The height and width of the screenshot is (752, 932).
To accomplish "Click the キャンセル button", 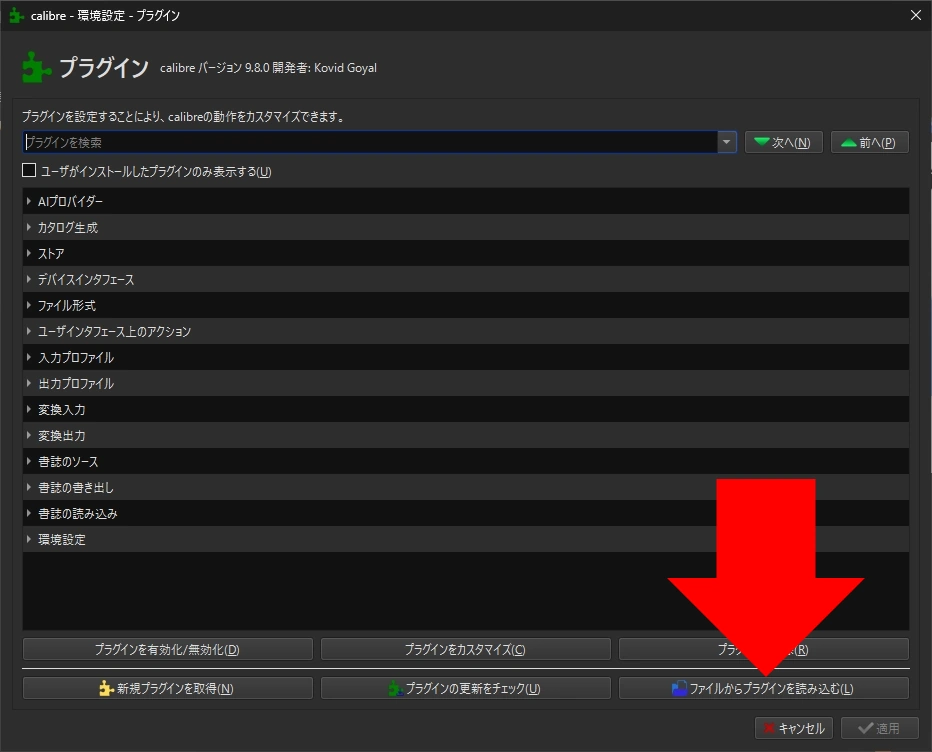I will tap(794, 728).
